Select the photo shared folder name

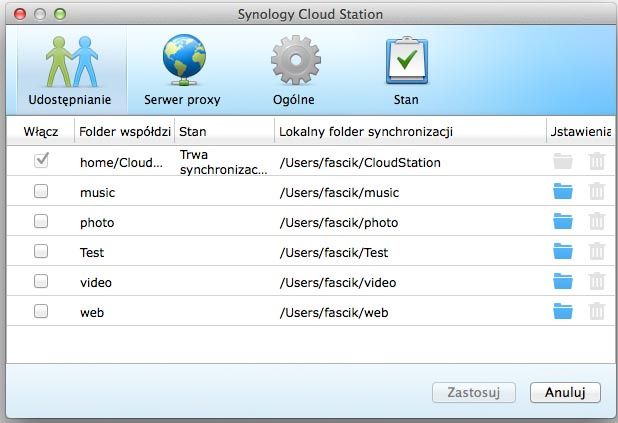point(97,223)
